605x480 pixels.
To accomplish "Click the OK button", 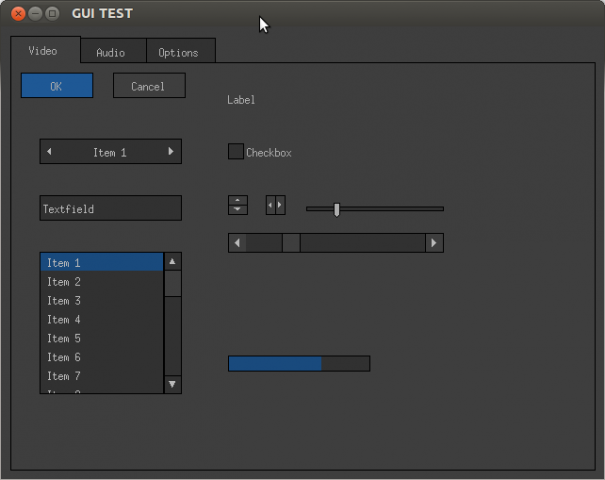I will tap(56, 86).
